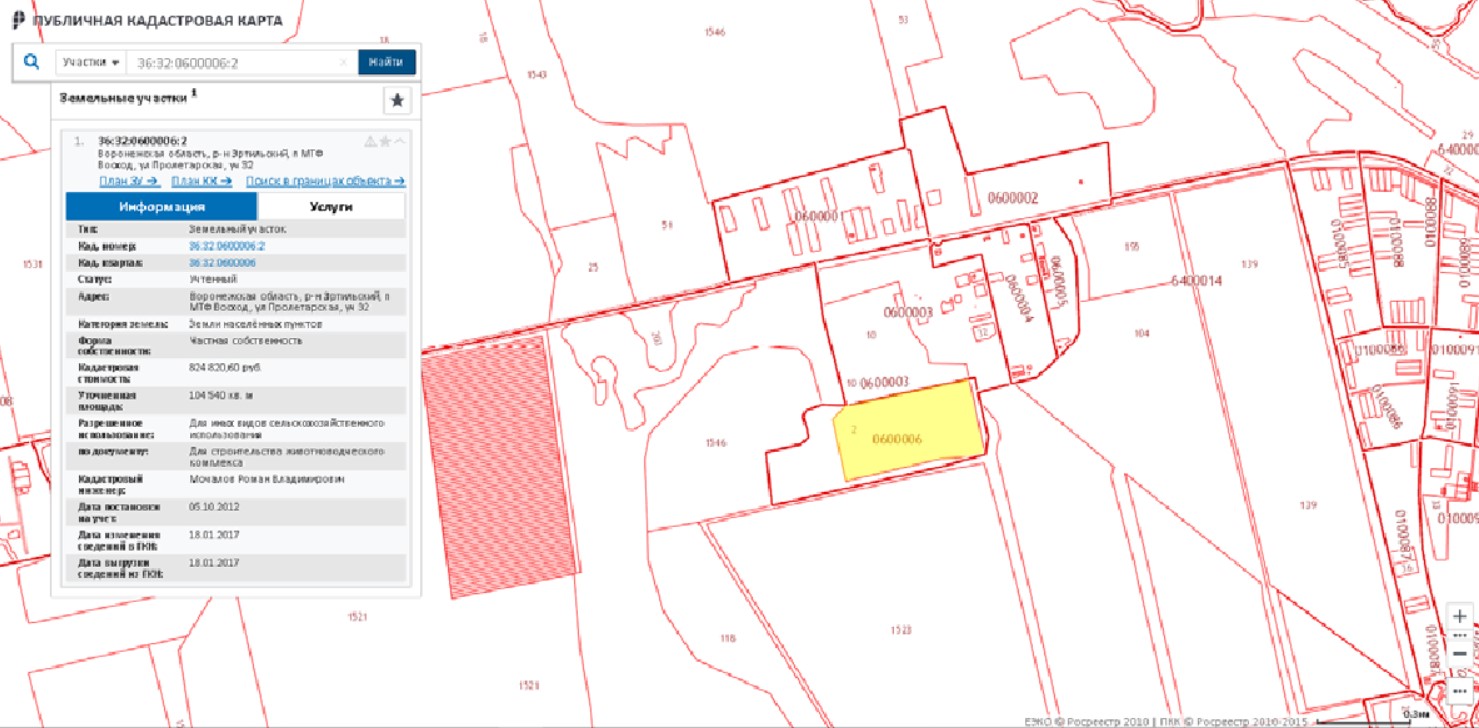Open the План КК link

click(201, 181)
